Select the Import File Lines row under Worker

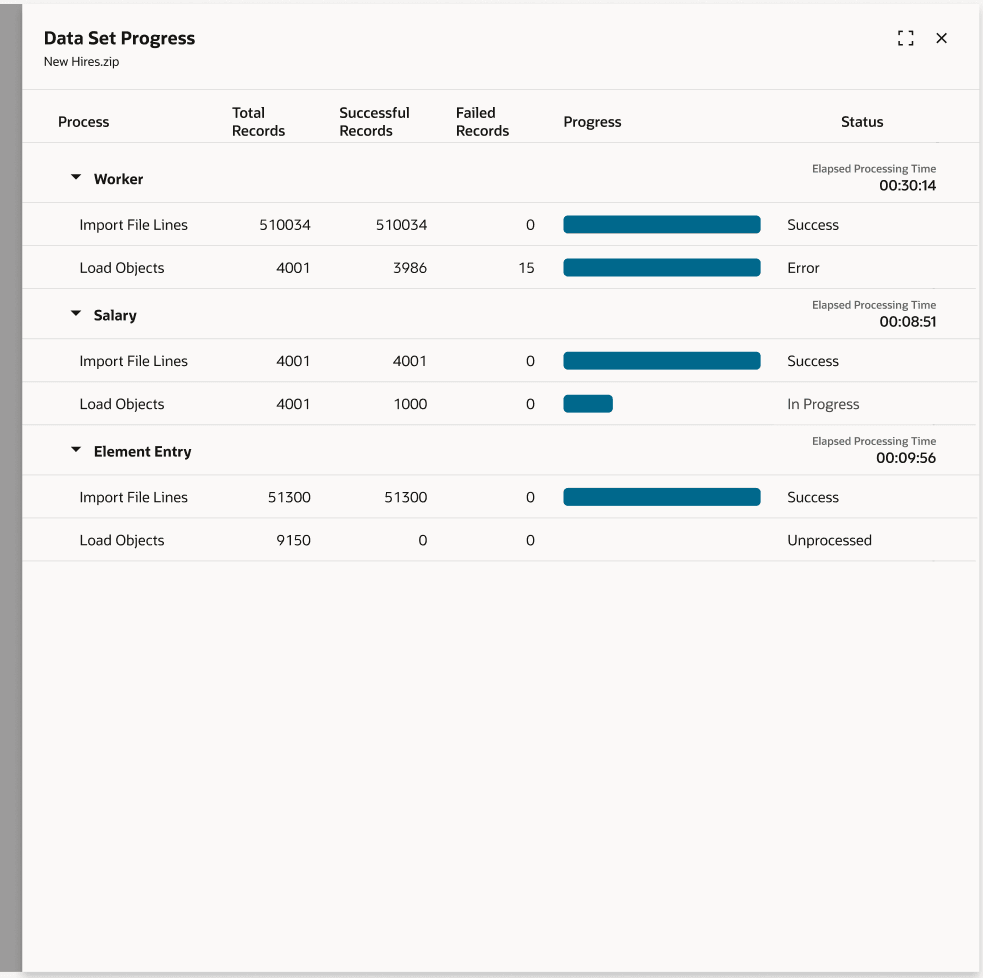click(x=134, y=224)
